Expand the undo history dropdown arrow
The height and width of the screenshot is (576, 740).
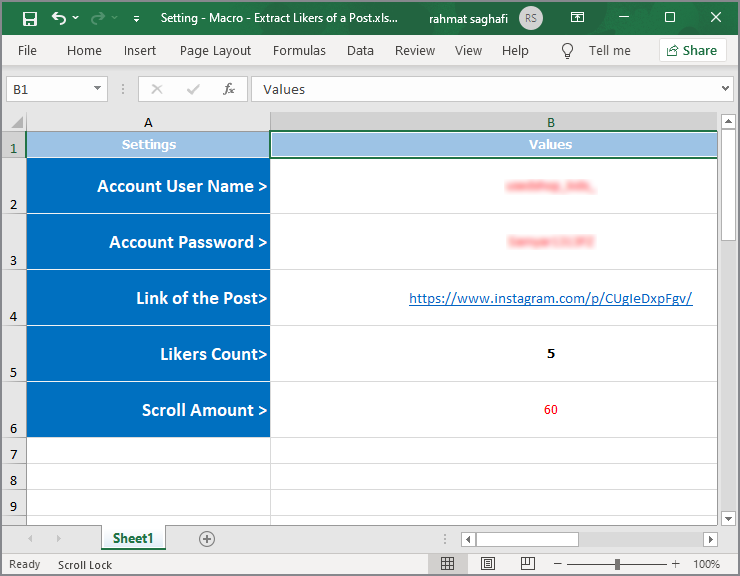pyautogui.click(x=76, y=18)
